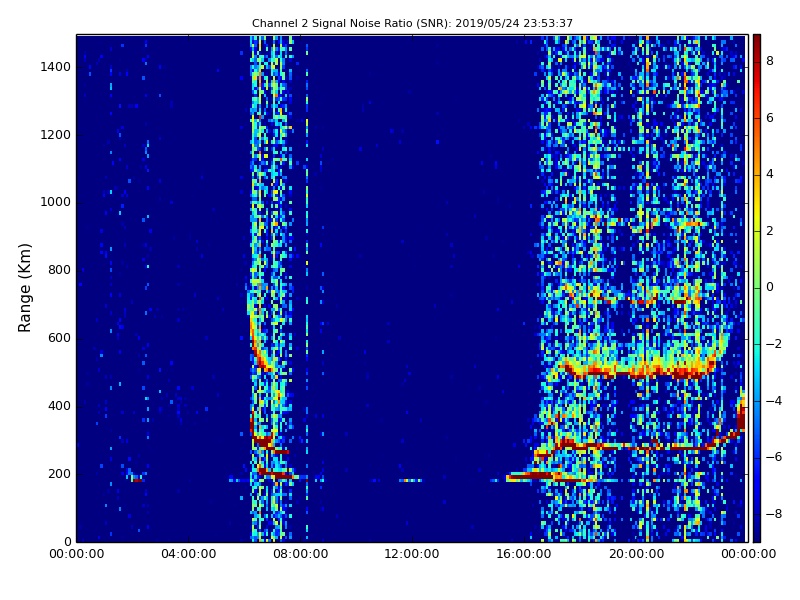Click the 1000 range axis tick label

pyautogui.click(x=55, y=202)
